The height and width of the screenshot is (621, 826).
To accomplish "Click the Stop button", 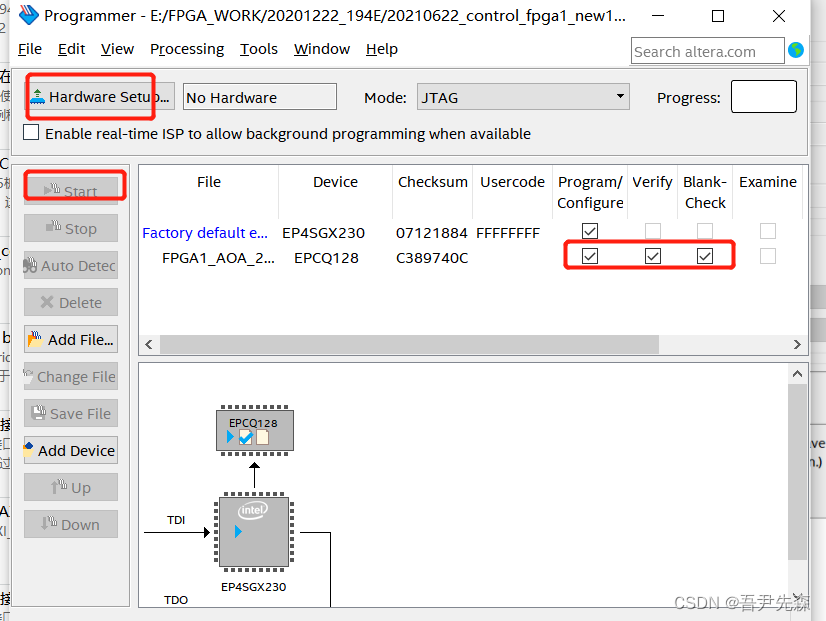I will (71, 228).
